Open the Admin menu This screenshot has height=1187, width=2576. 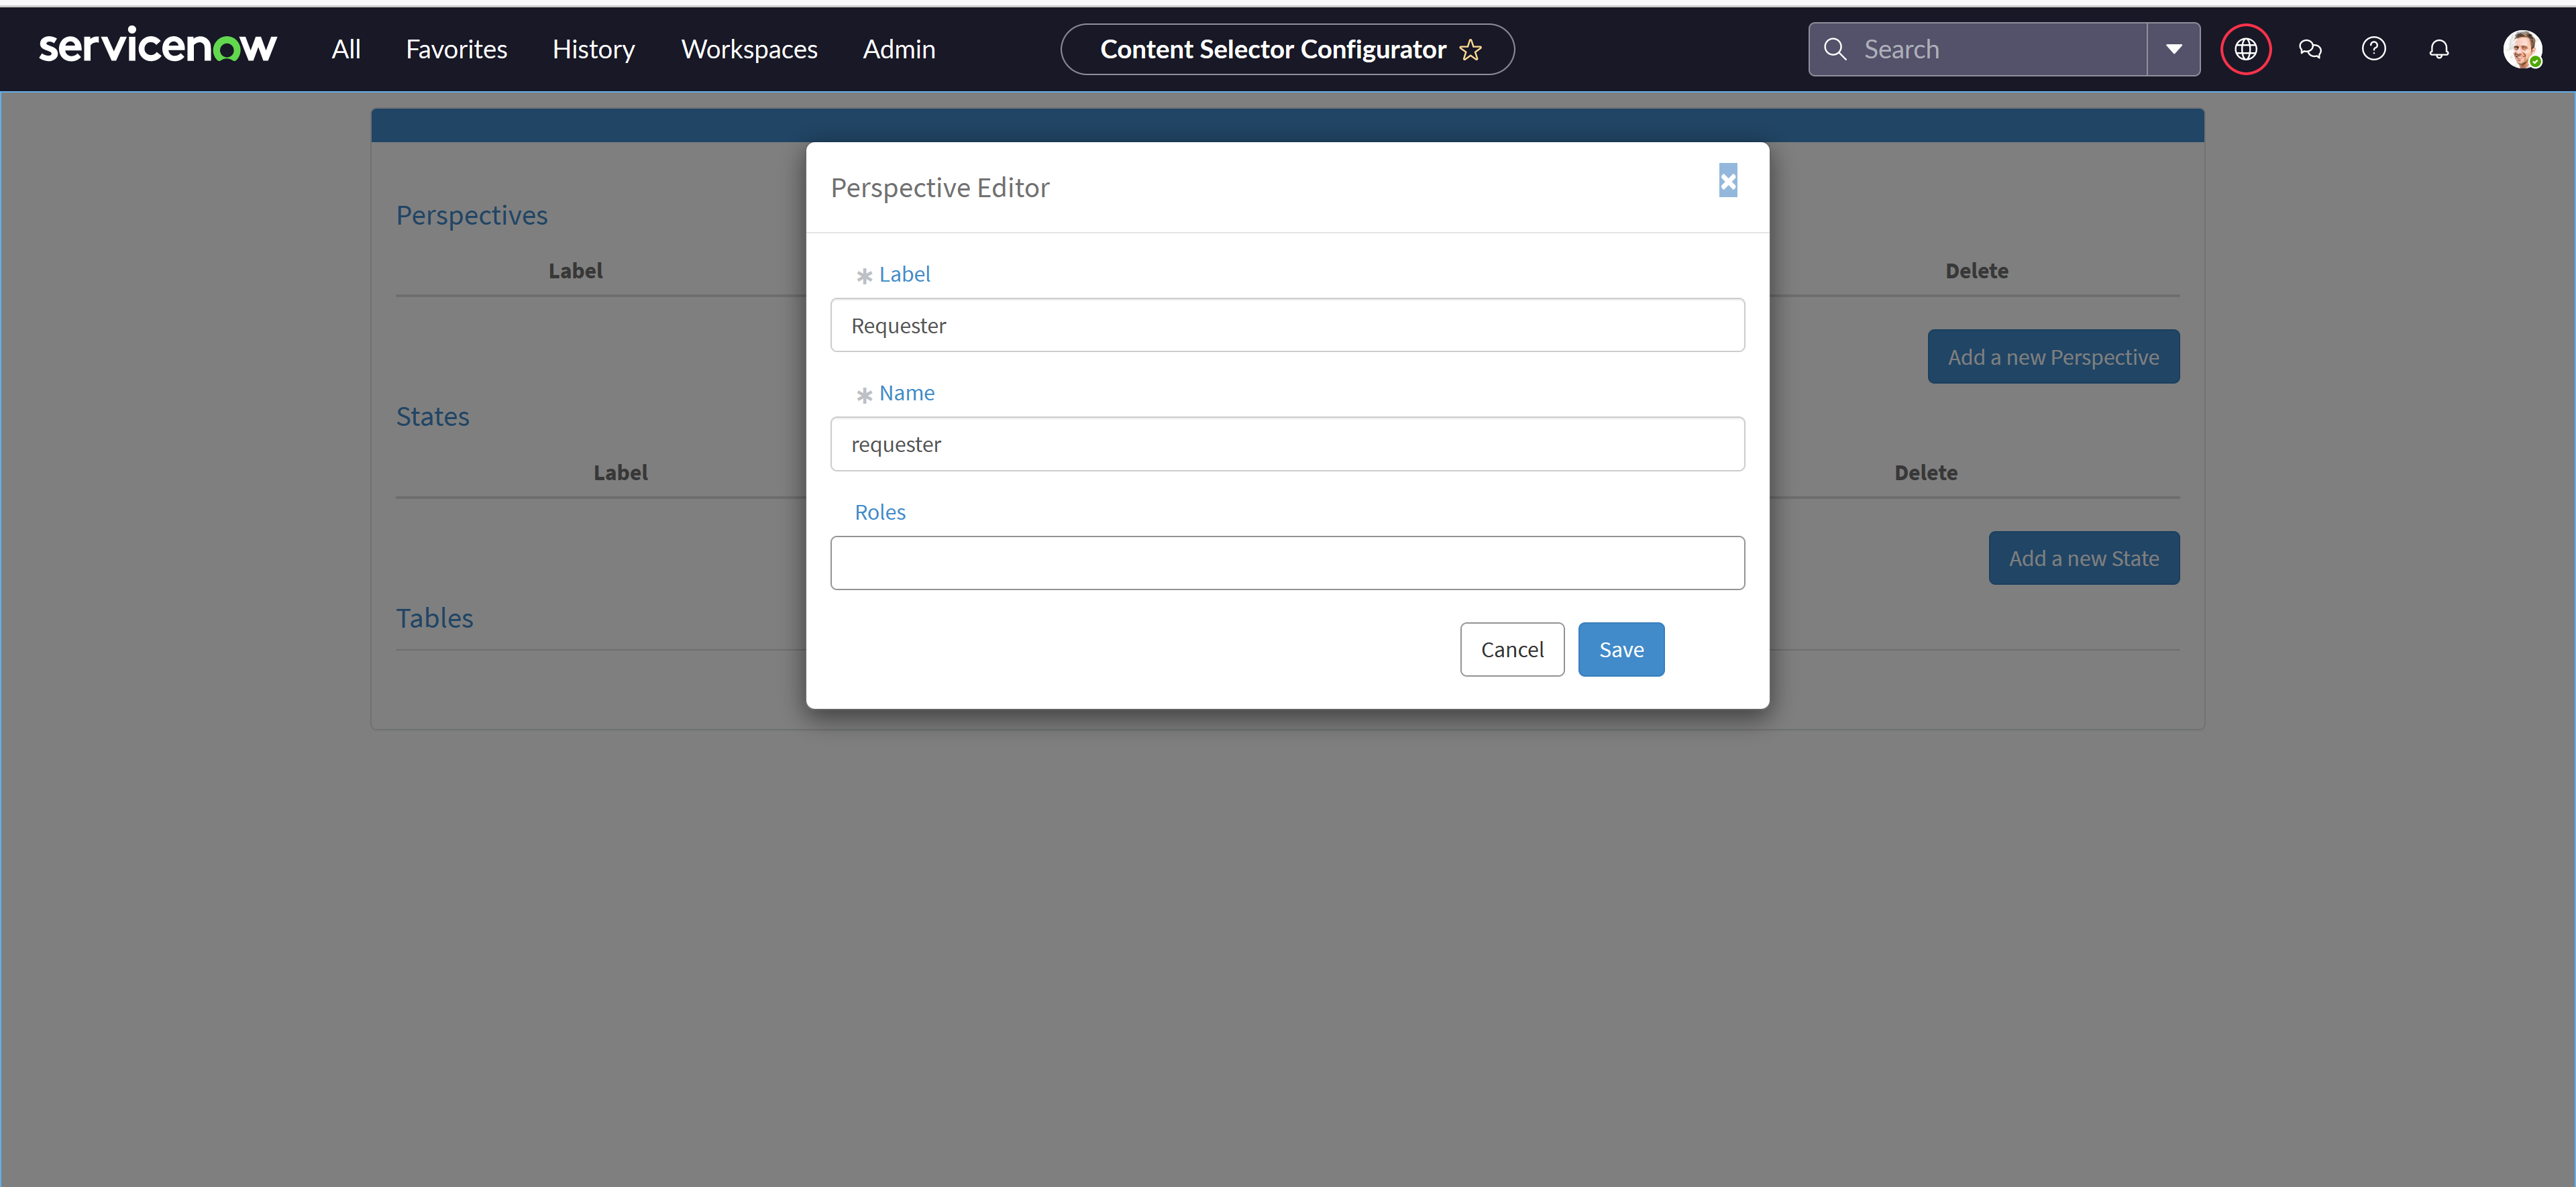point(898,49)
